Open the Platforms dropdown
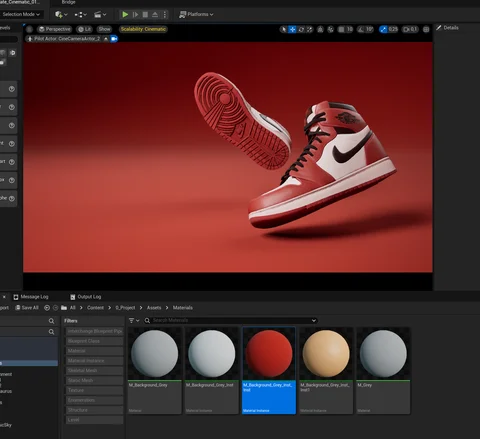480x439 pixels. click(x=196, y=14)
